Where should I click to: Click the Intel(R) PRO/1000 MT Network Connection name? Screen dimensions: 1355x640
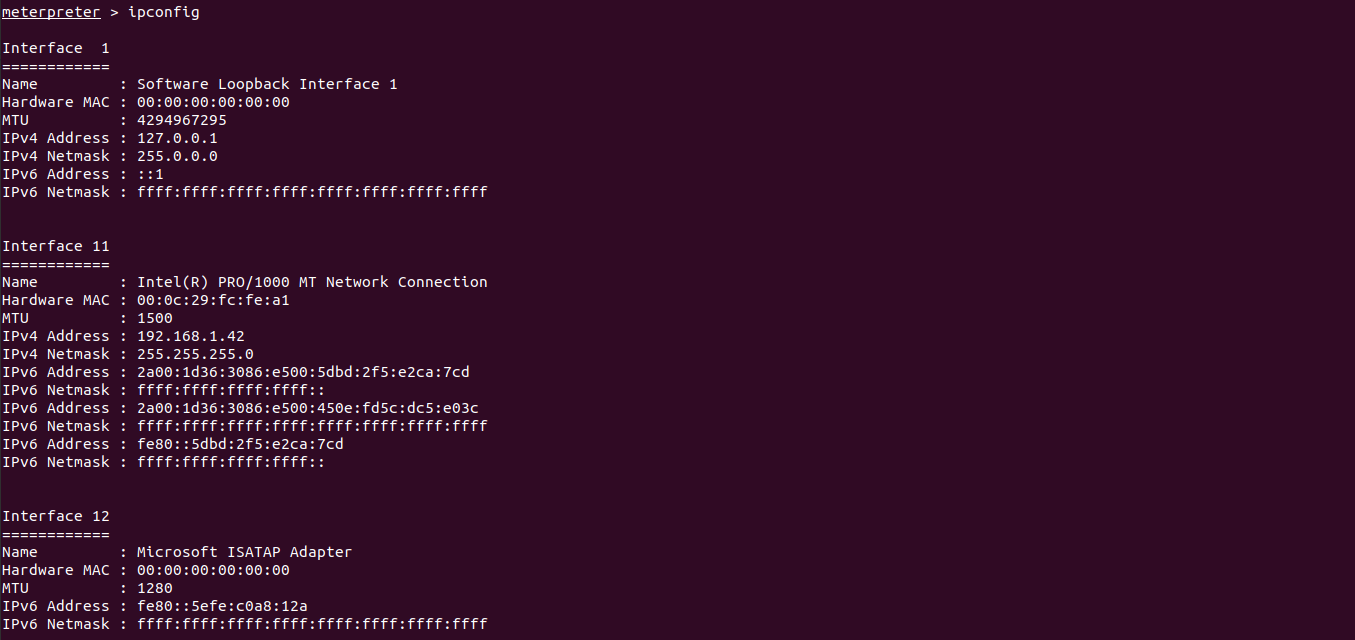pos(312,282)
